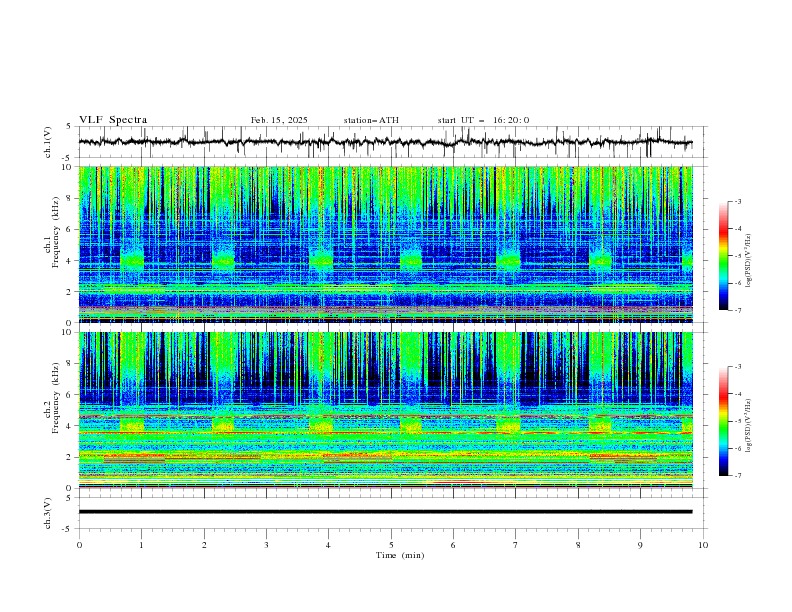The image size is (792, 612).
Task: Click the '10' tick on the time axis
Action: pos(703,545)
